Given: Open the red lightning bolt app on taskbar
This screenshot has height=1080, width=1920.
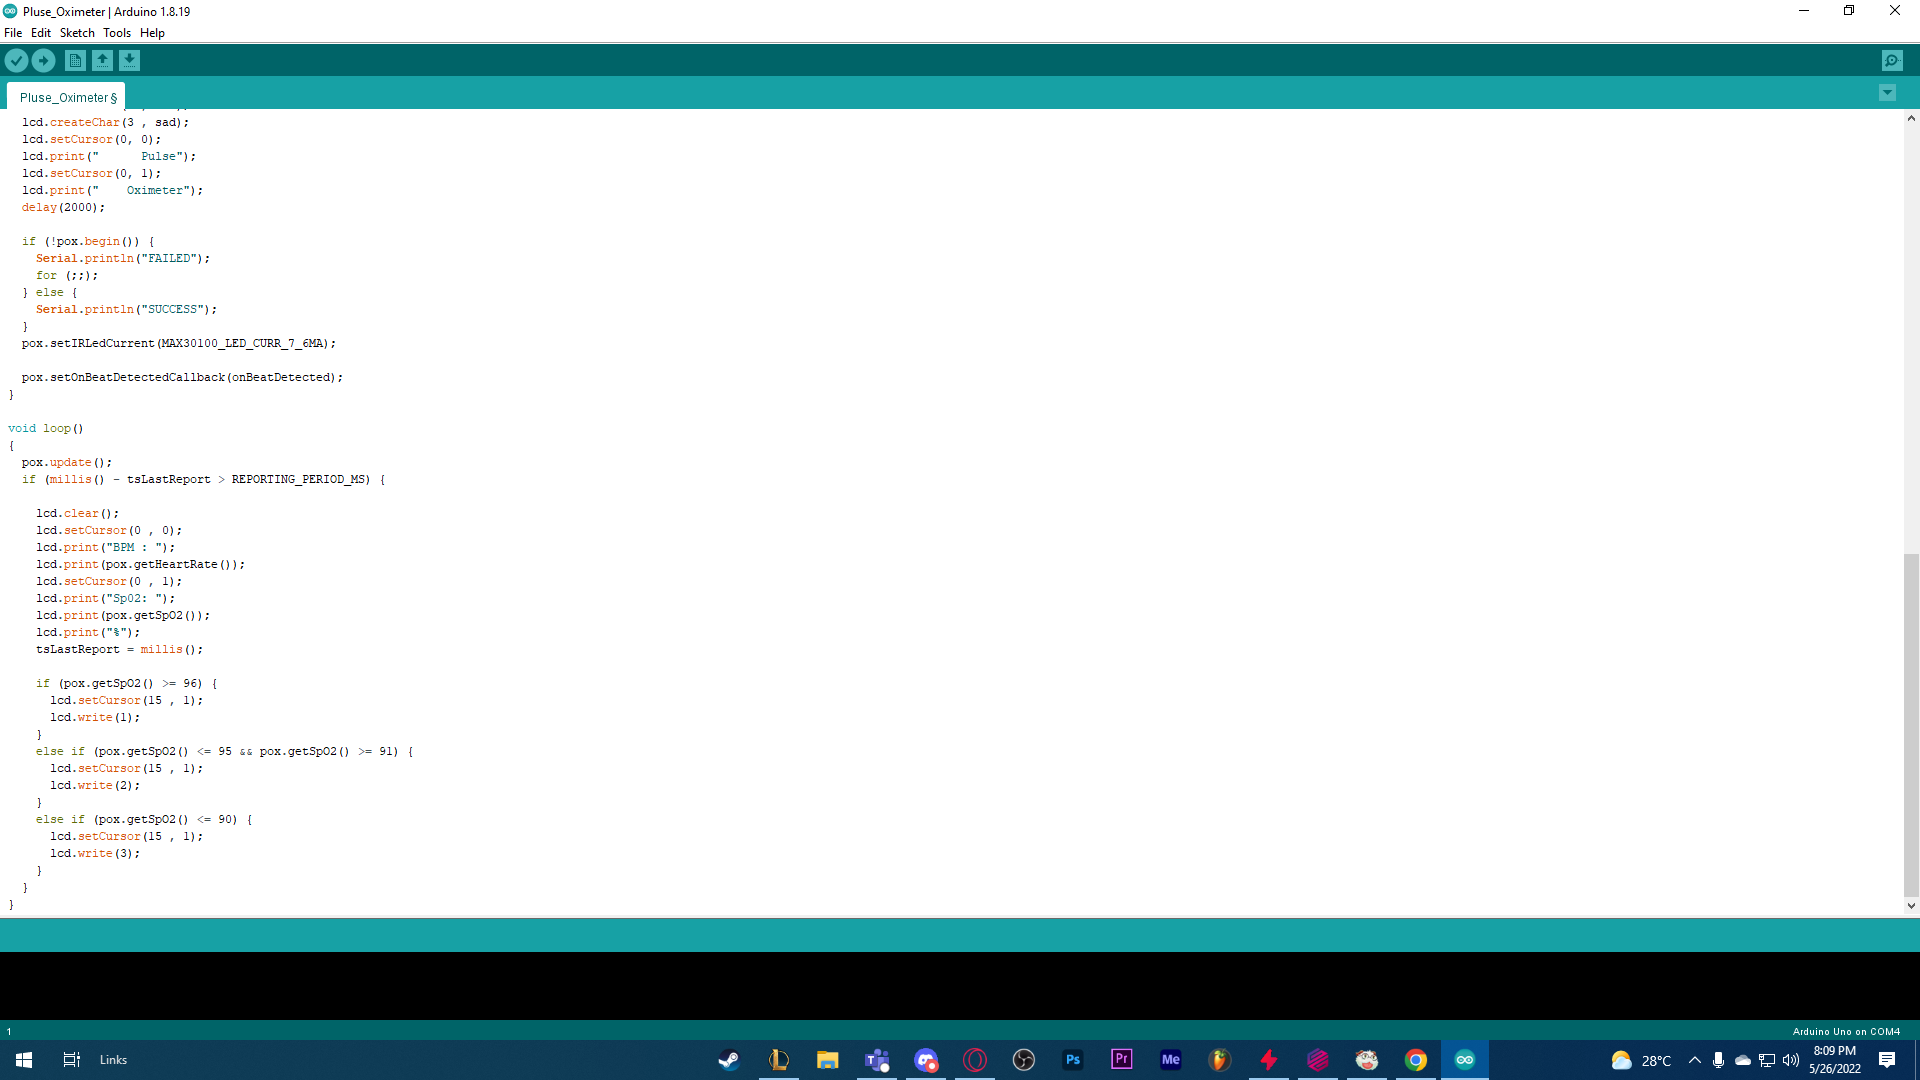Looking at the screenshot, I should [1269, 1060].
